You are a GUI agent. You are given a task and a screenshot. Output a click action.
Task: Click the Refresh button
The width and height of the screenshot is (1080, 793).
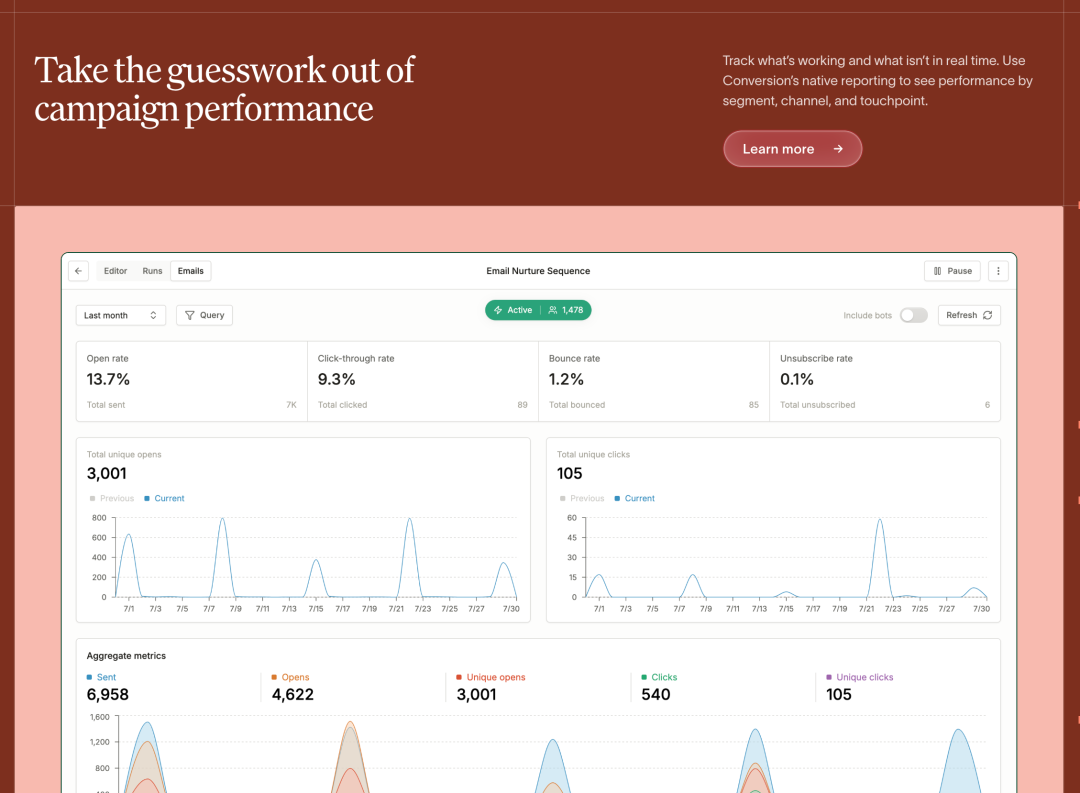tap(969, 315)
